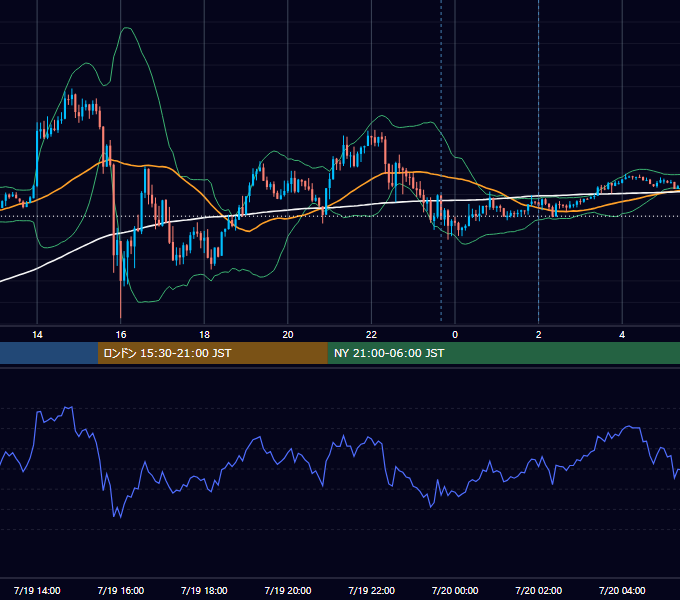Screen dimensions: 680x600
Task: Click the '7/19 20:00' time label
Action: [x=288, y=590]
